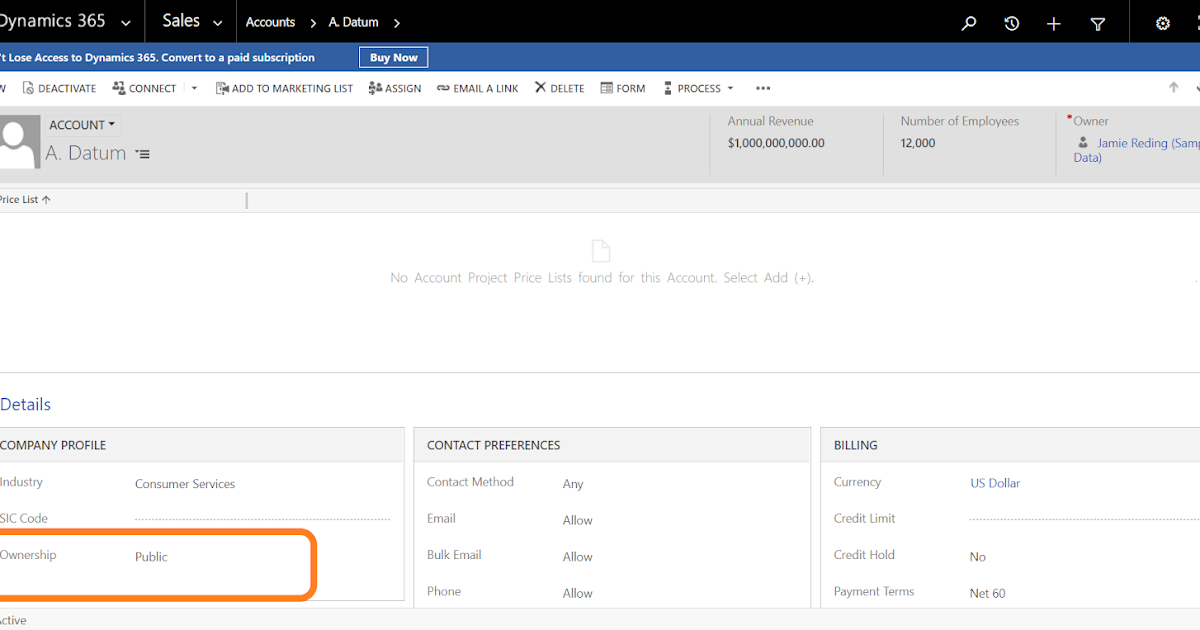Screen dimensions: 1200x630
Task: Open the more commands ellipsis menu
Action: click(763, 88)
